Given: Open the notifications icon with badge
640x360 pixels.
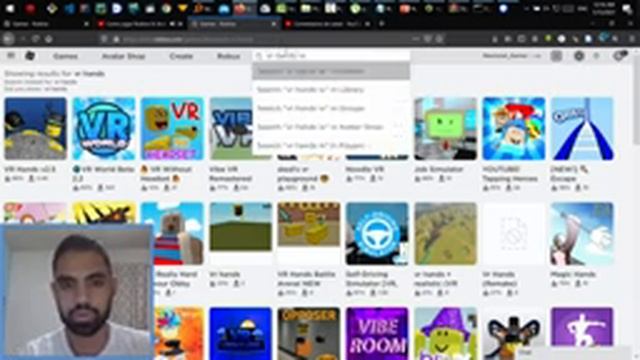Looking at the screenshot, I should [x=619, y=56].
